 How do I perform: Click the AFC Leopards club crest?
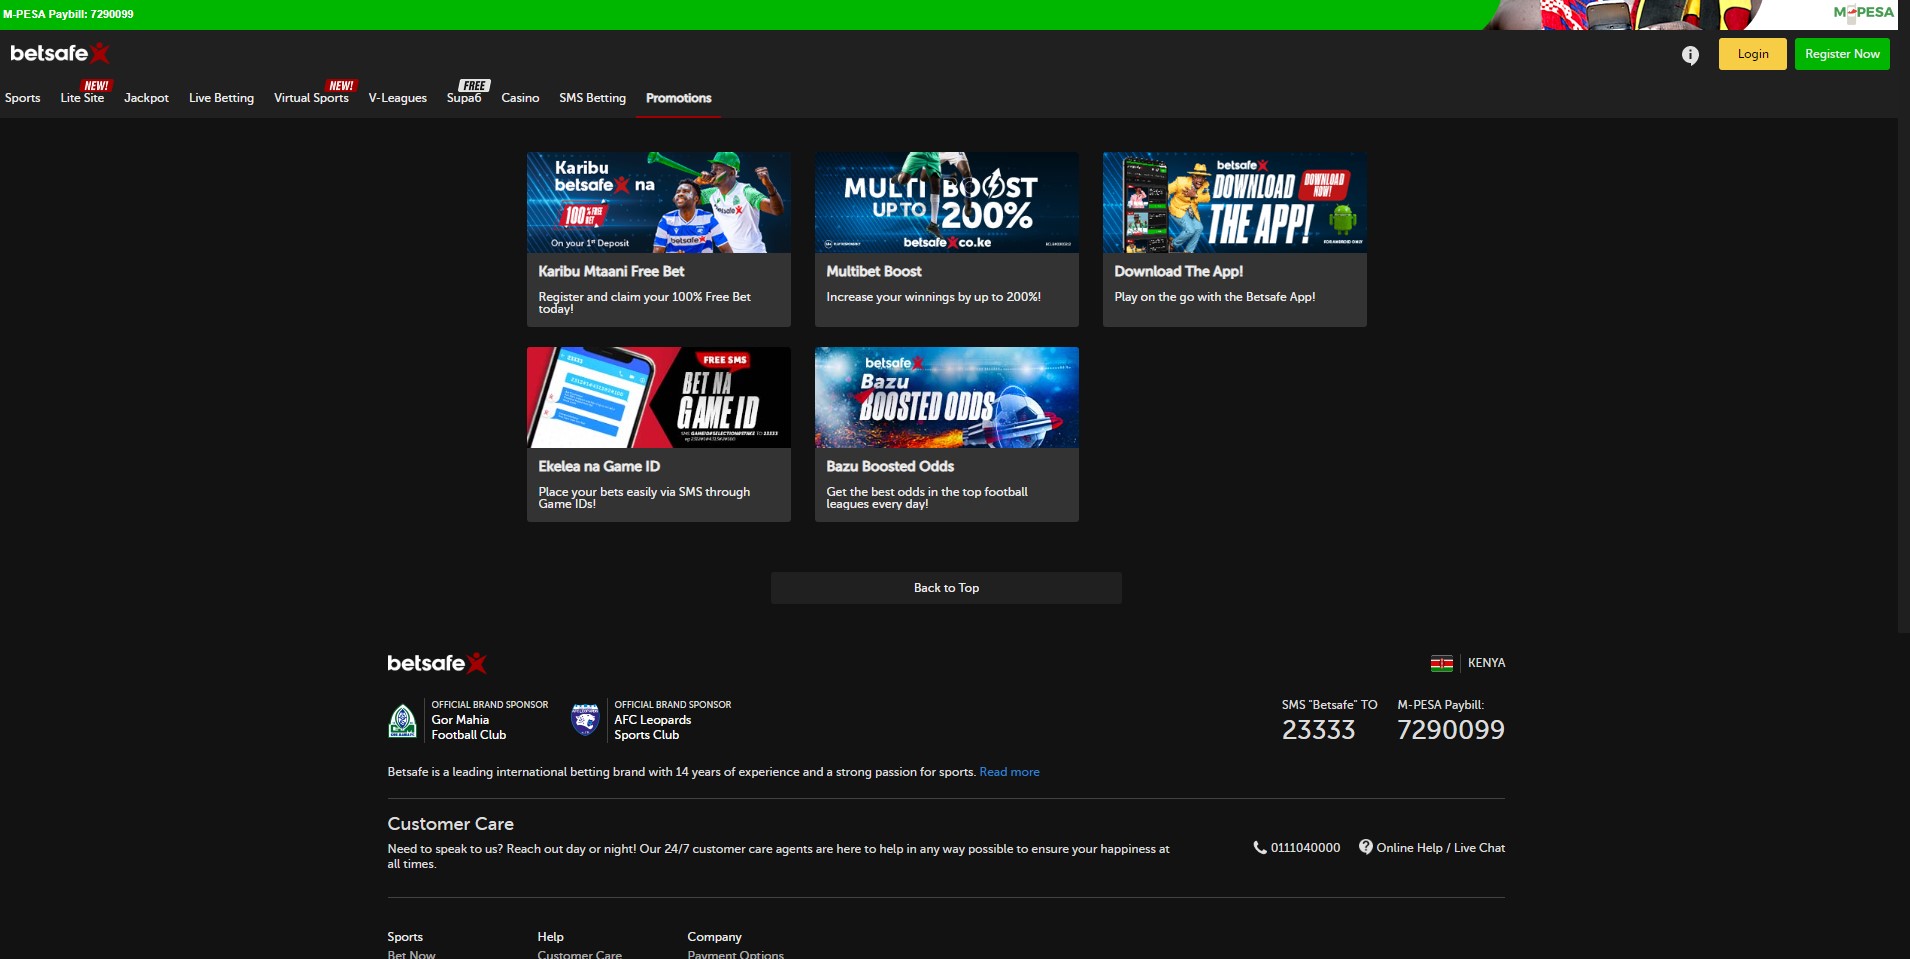585,719
